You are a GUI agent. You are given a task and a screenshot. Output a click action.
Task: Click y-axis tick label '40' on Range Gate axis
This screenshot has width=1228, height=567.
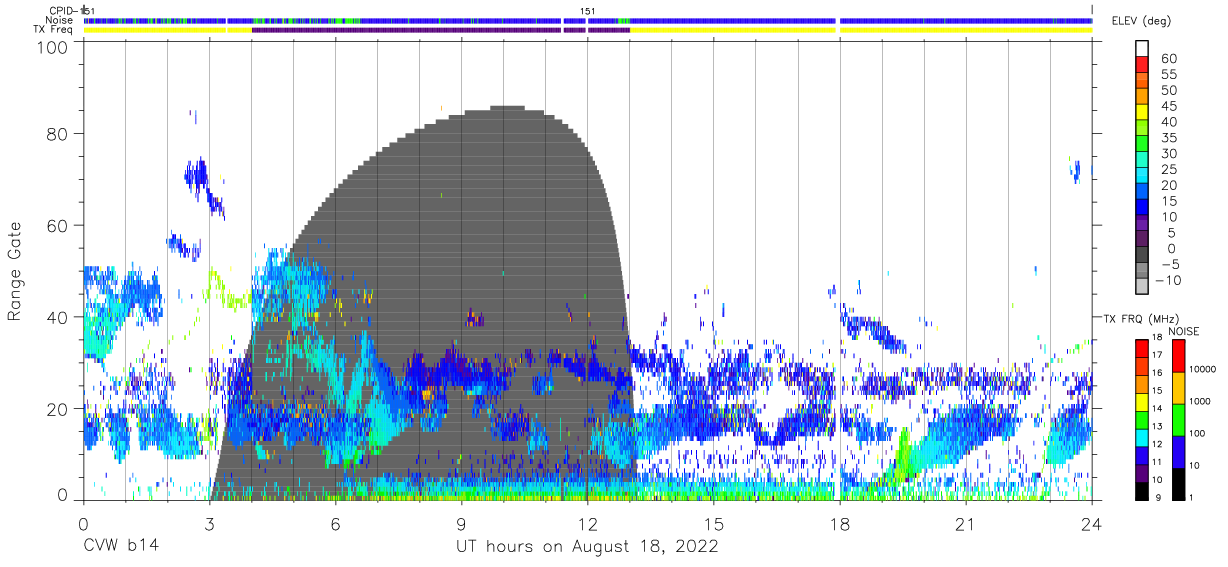(57, 317)
